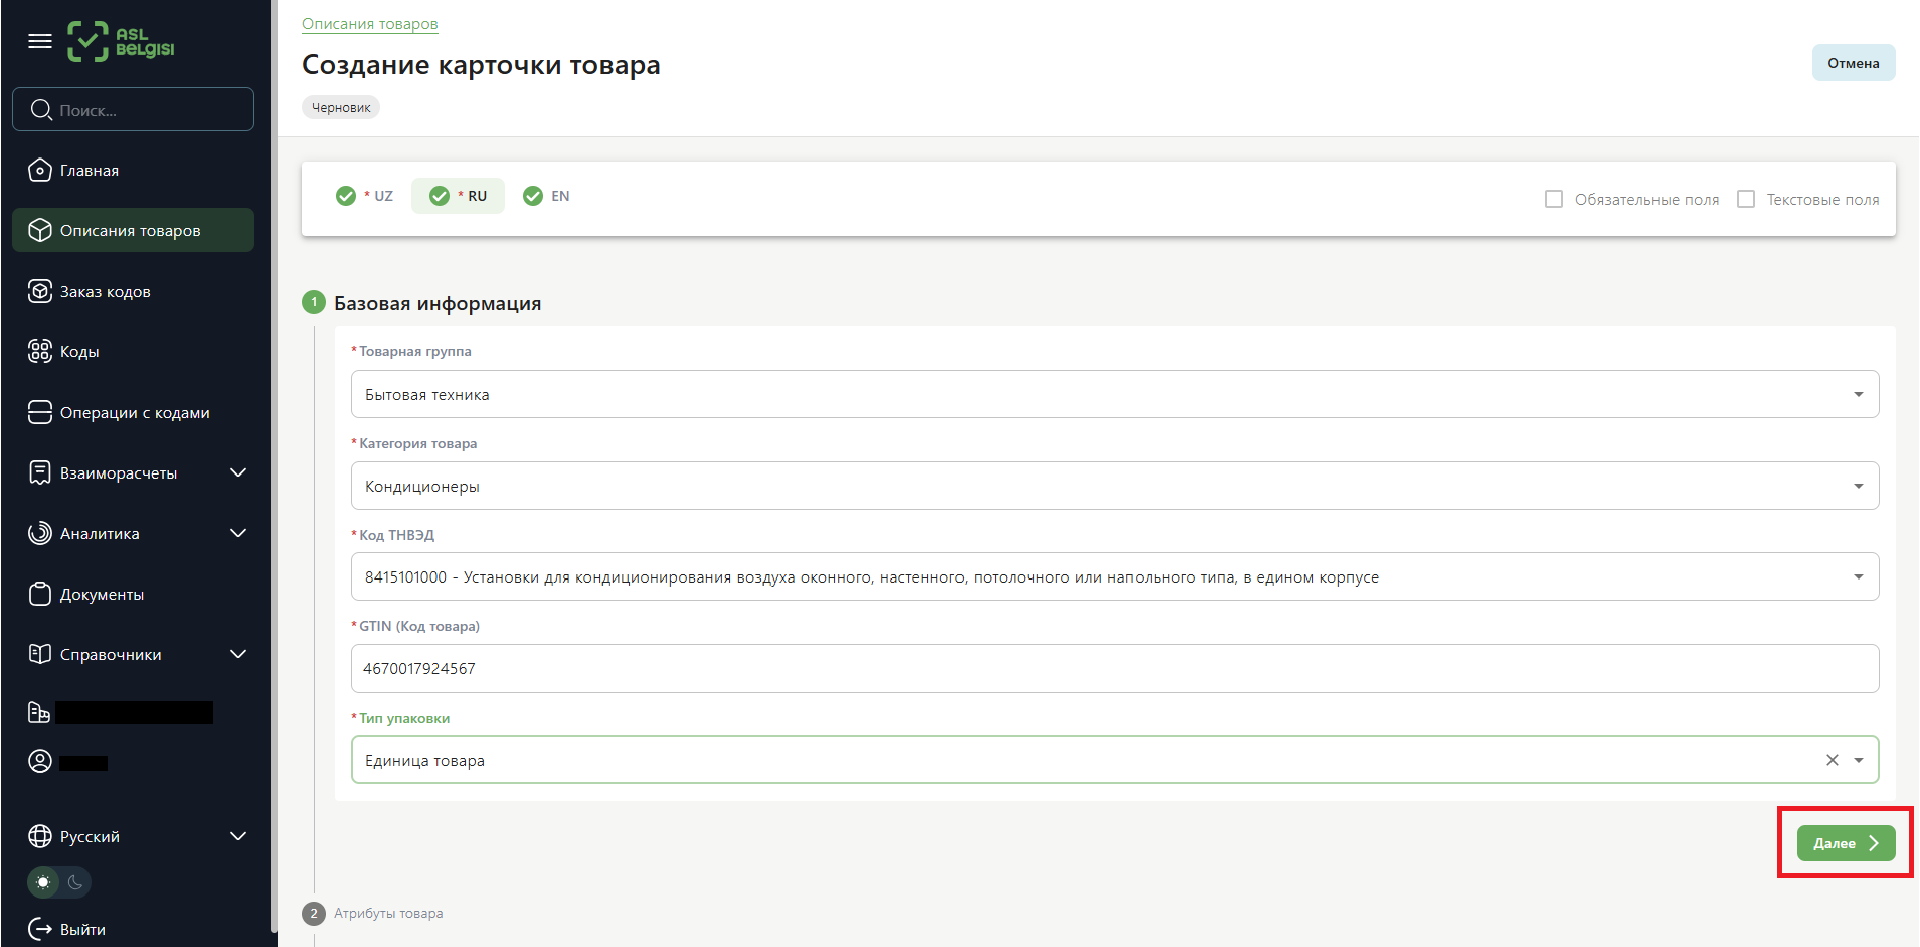The width and height of the screenshot is (1920, 947).
Task: Enable the Обязательные поля checkbox
Action: point(1554,199)
